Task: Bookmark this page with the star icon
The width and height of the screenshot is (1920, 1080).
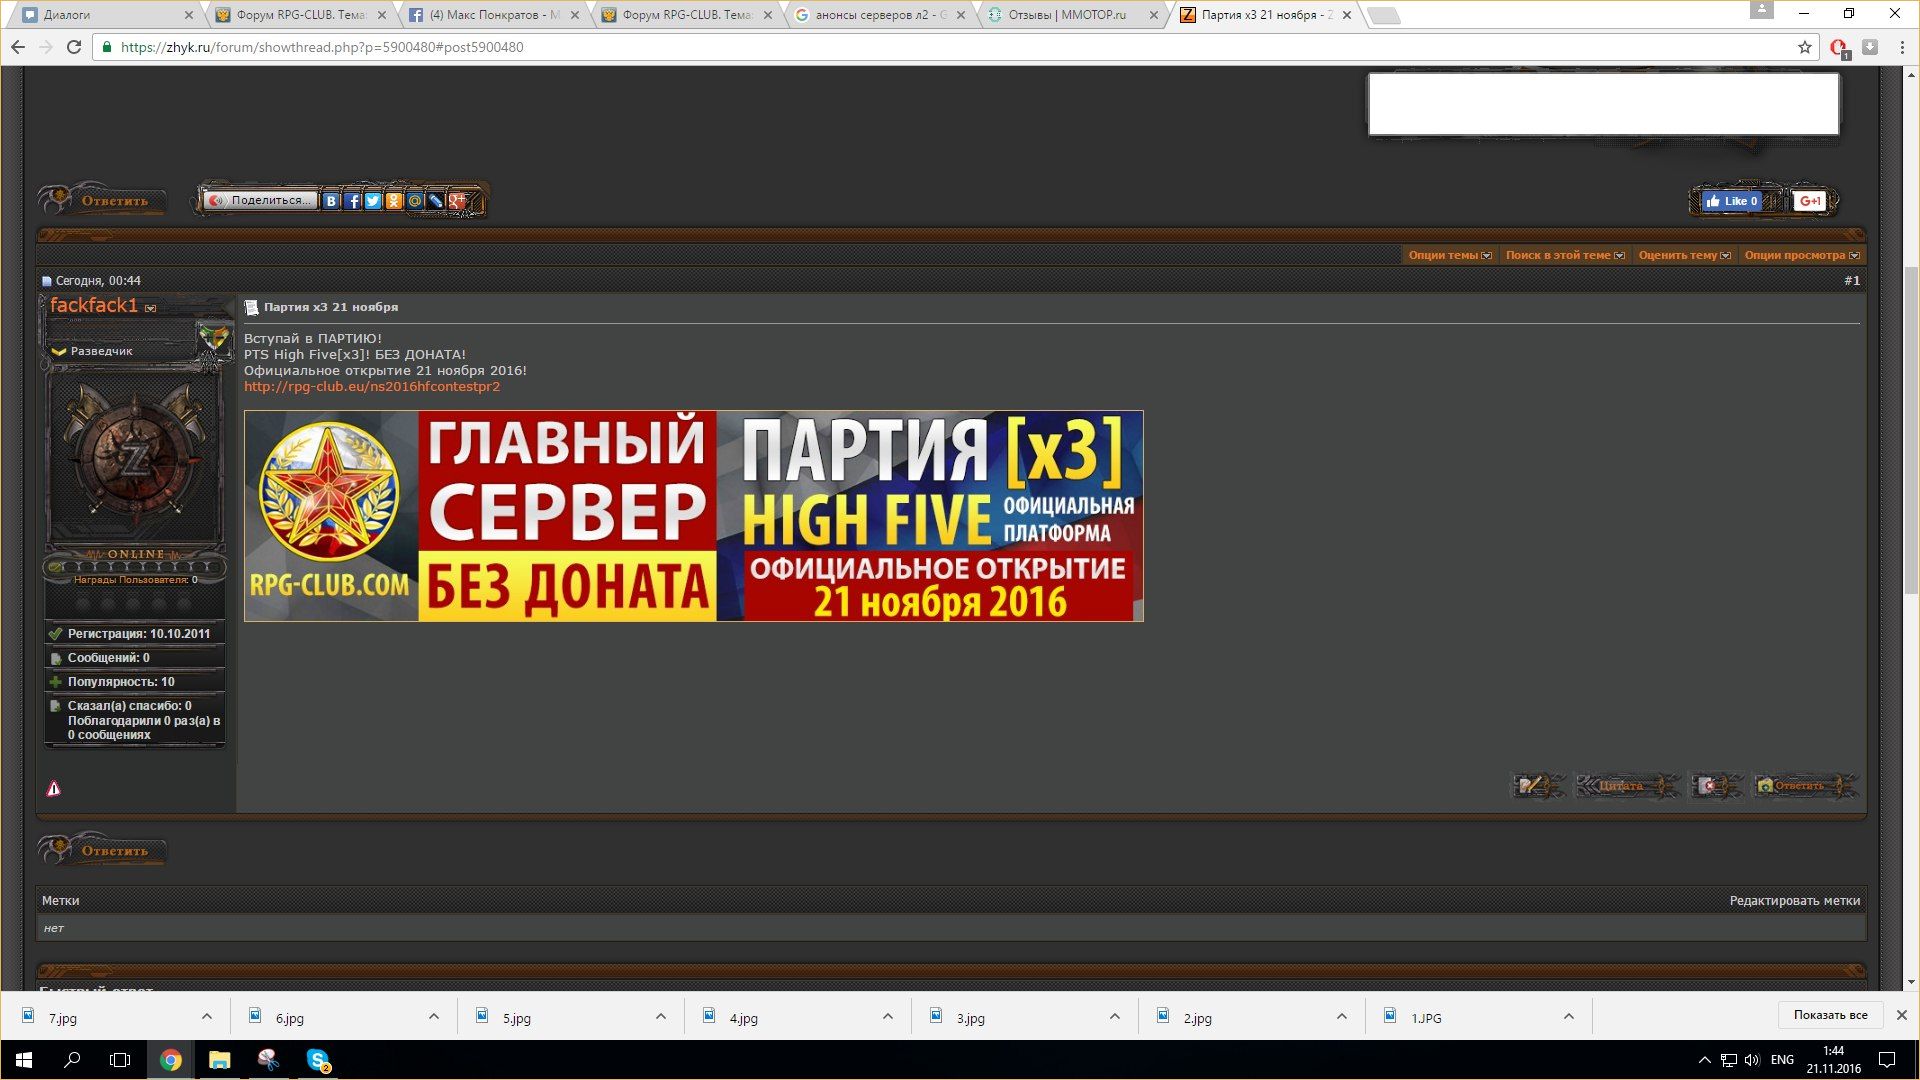Action: coord(1804,47)
